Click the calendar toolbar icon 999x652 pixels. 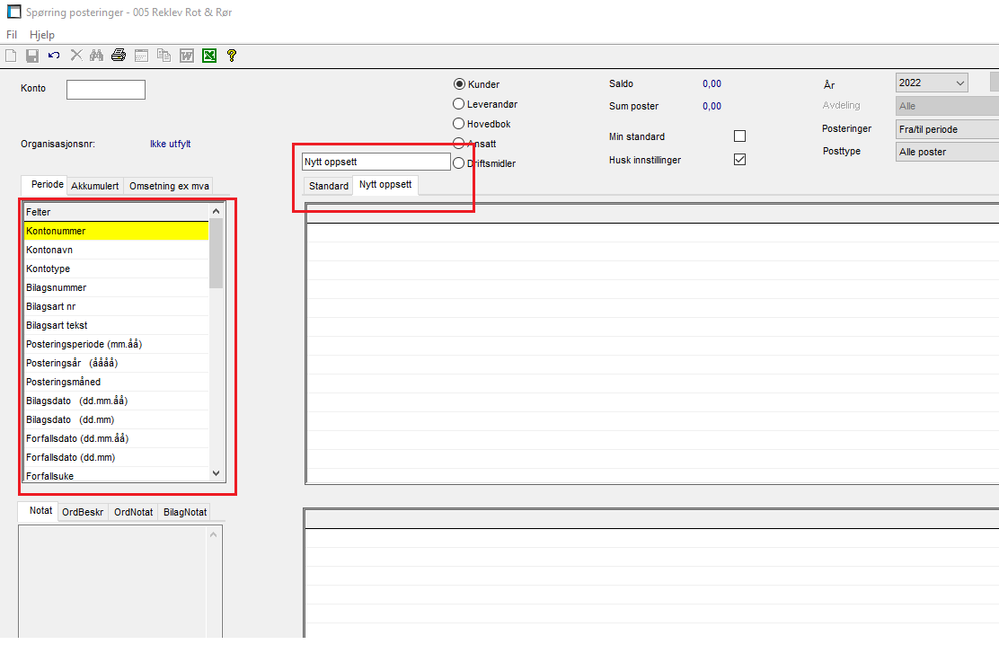pos(141,55)
